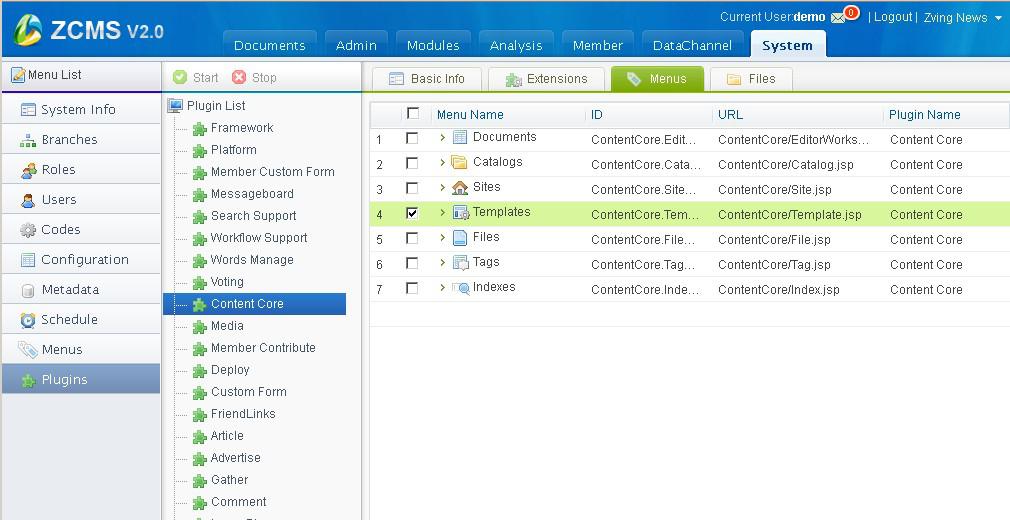Click the Roles icon in the sidebar
Image resolution: width=1010 pixels, height=520 pixels.
pos(28,170)
